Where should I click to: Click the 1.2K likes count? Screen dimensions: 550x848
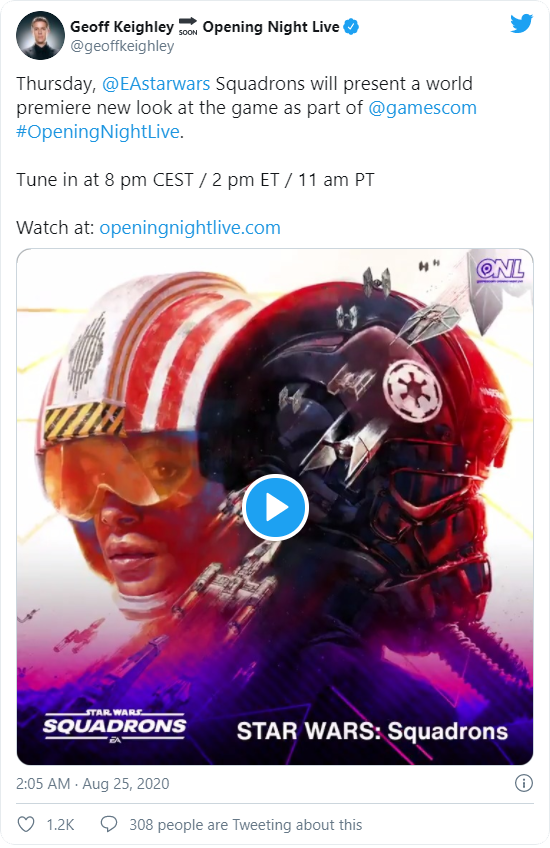(60, 825)
